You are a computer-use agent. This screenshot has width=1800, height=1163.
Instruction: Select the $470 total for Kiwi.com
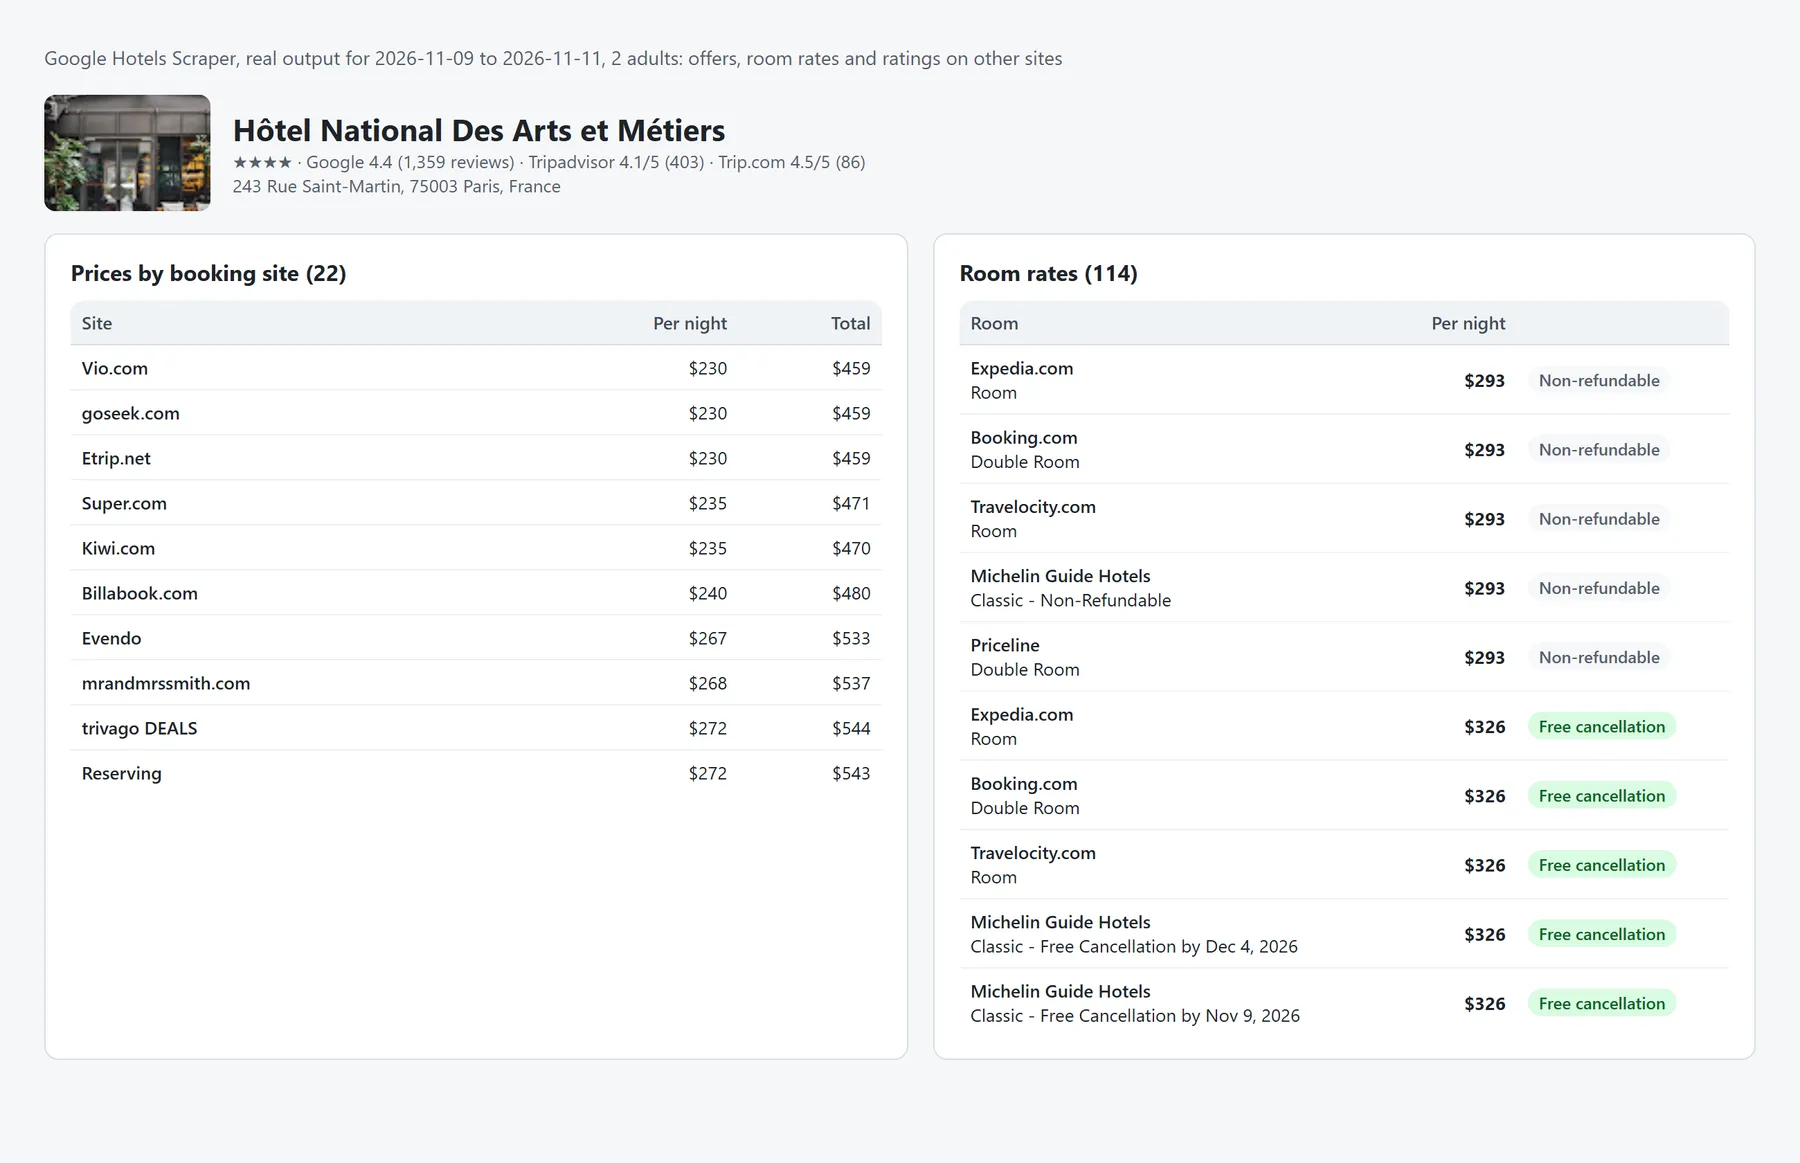(x=851, y=548)
